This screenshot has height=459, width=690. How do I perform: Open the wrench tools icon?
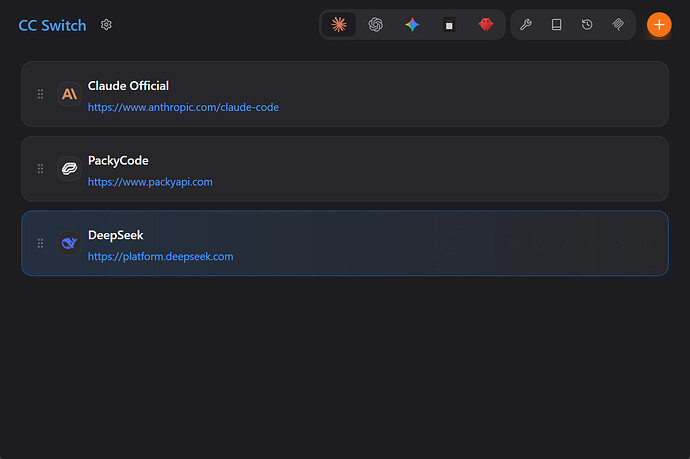pyautogui.click(x=526, y=25)
